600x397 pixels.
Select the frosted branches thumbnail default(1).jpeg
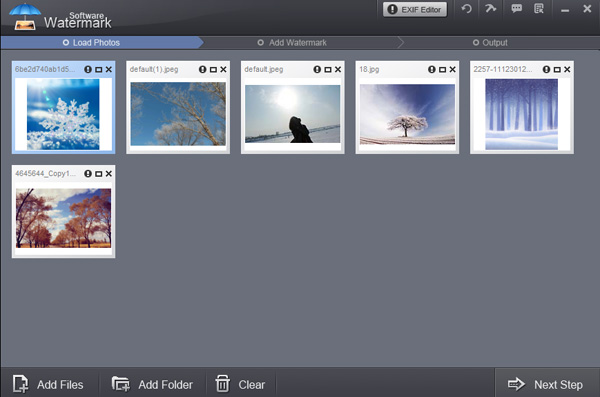click(178, 114)
